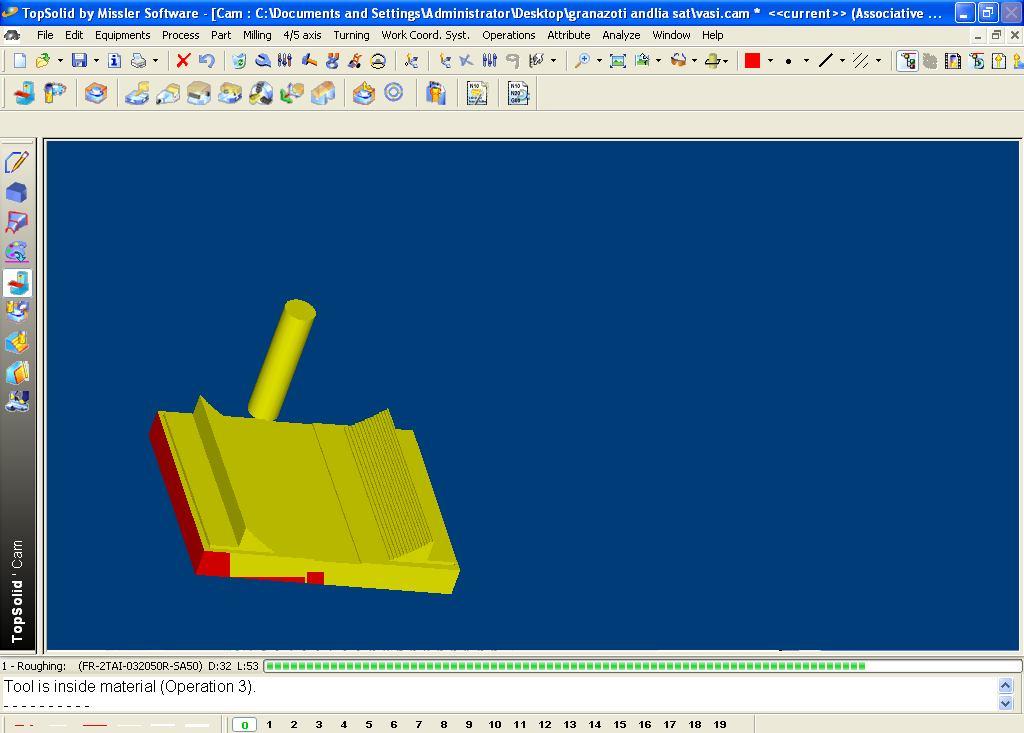Open the Equipments menu
This screenshot has height=733, width=1024.
point(123,35)
